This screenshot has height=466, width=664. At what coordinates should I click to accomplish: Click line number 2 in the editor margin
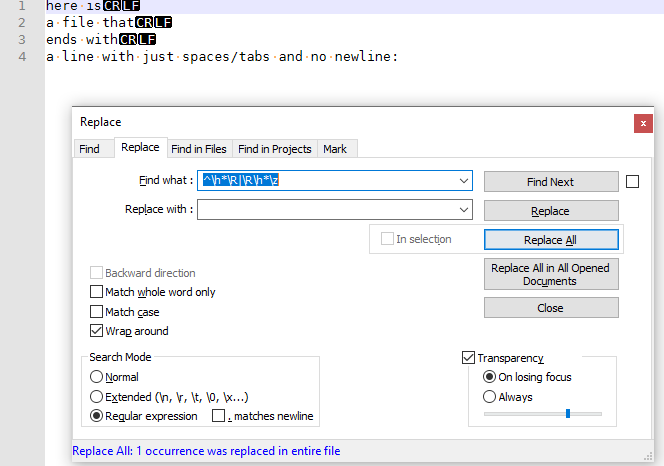(x=22, y=22)
